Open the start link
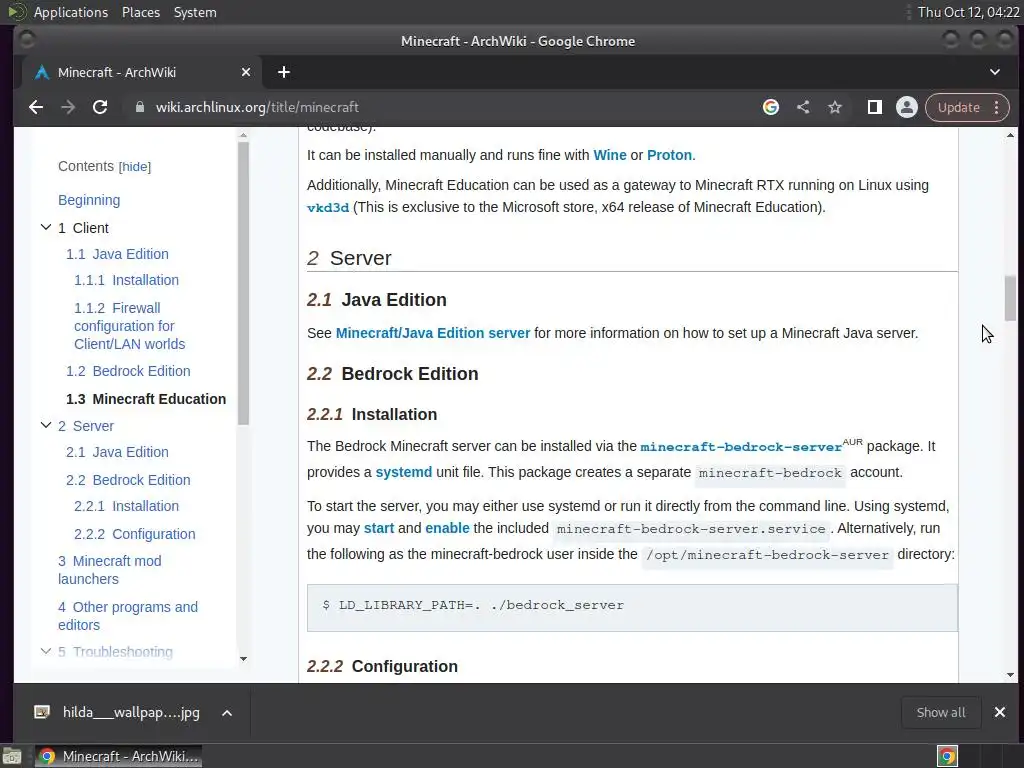This screenshot has height=768, width=1024. point(379,528)
